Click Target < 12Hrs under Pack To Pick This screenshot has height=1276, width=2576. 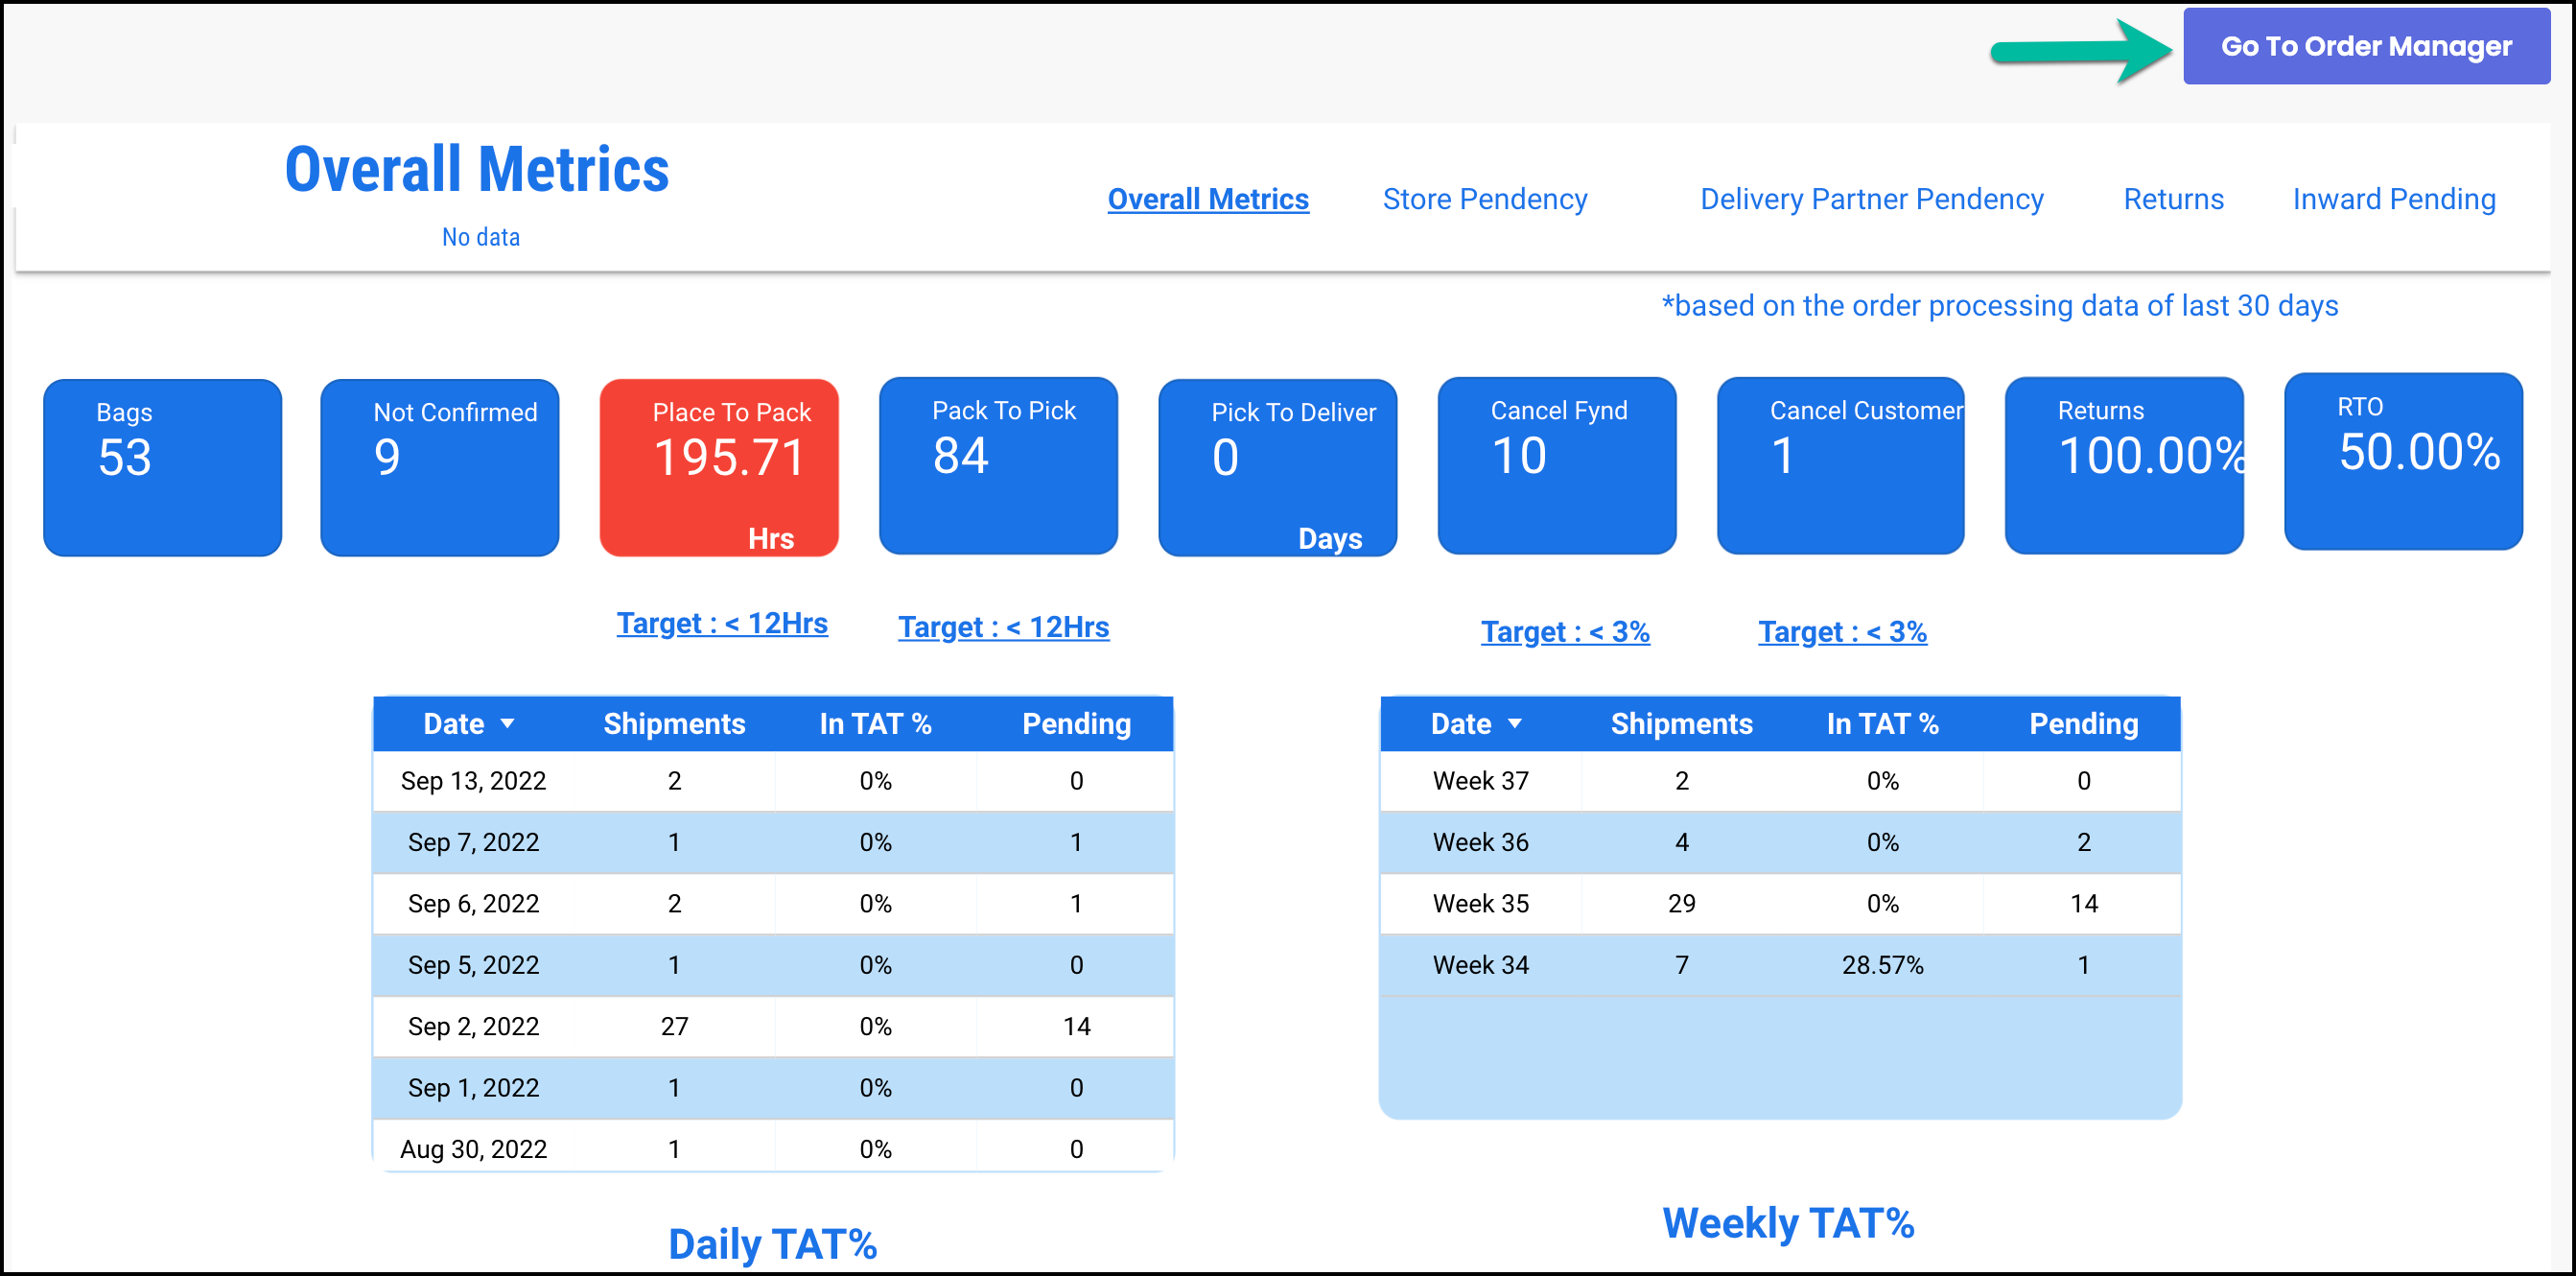click(x=1003, y=627)
